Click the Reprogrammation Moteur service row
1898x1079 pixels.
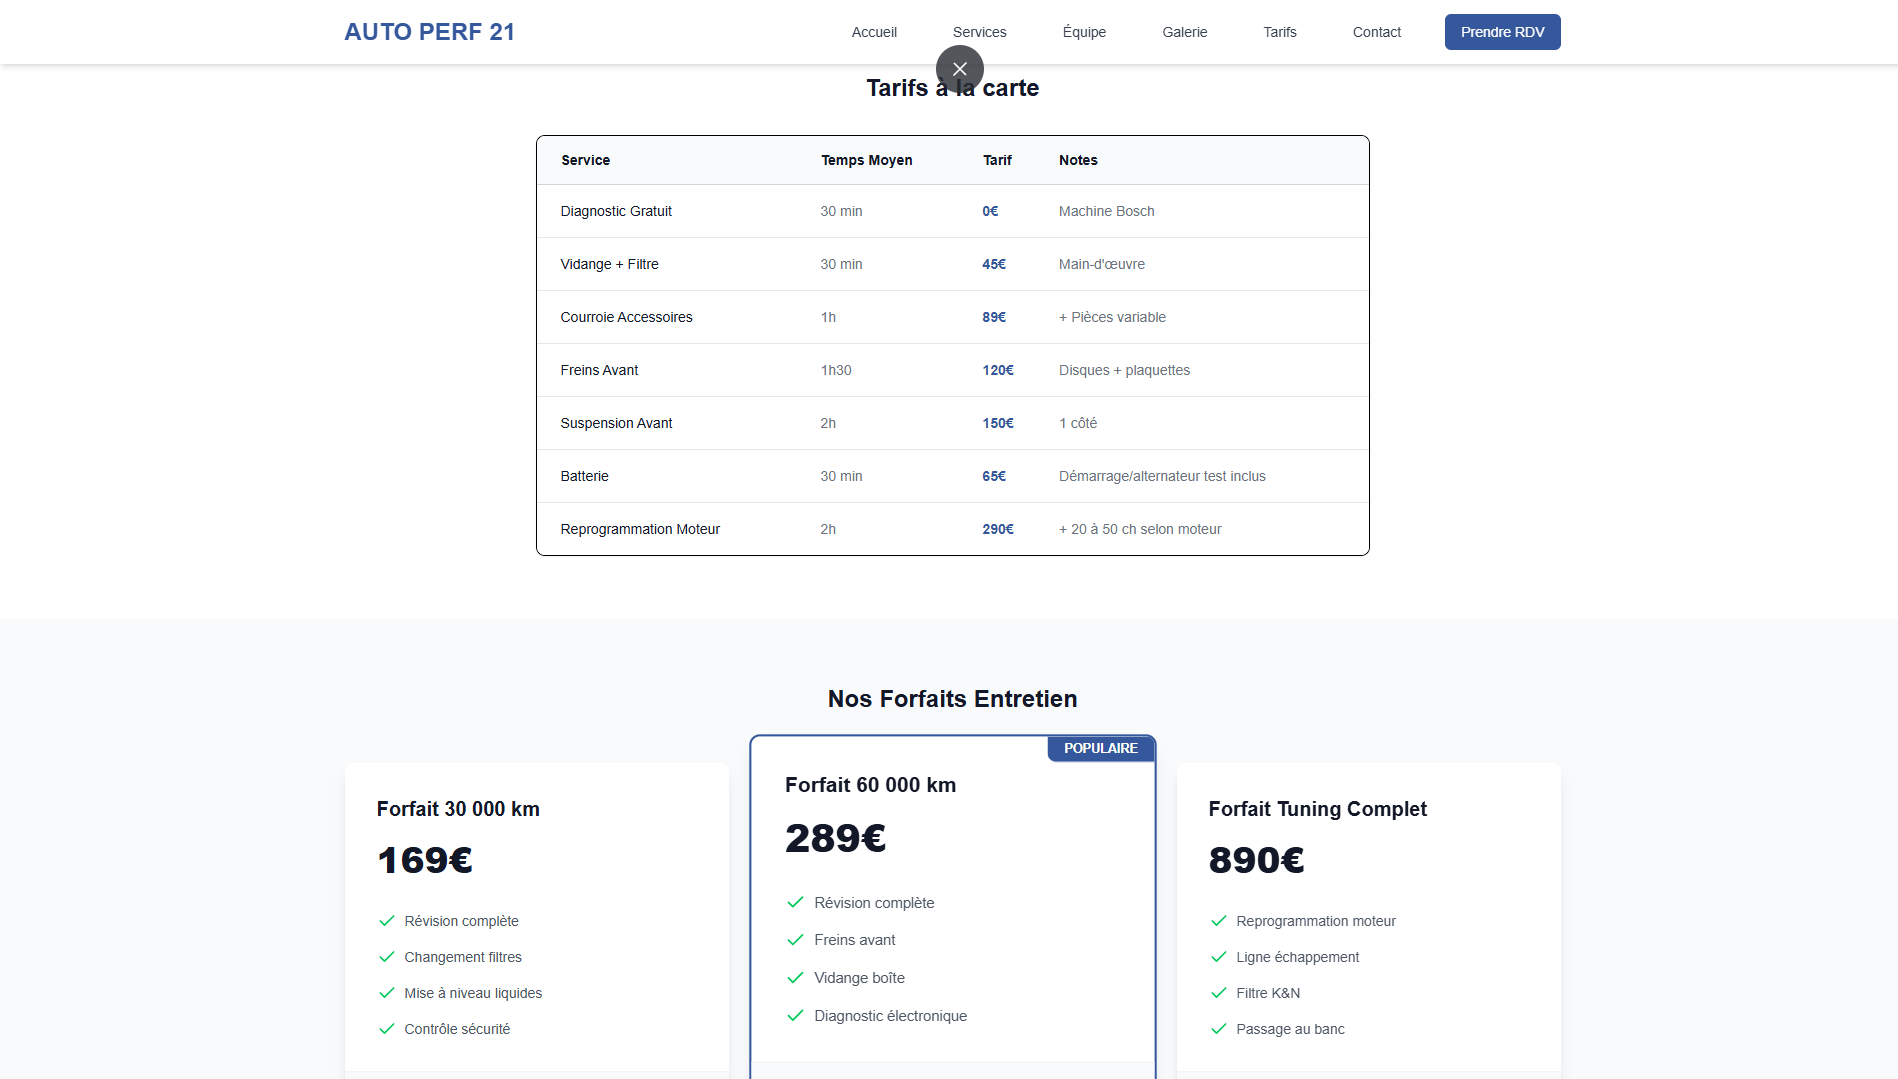(x=951, y=529)
